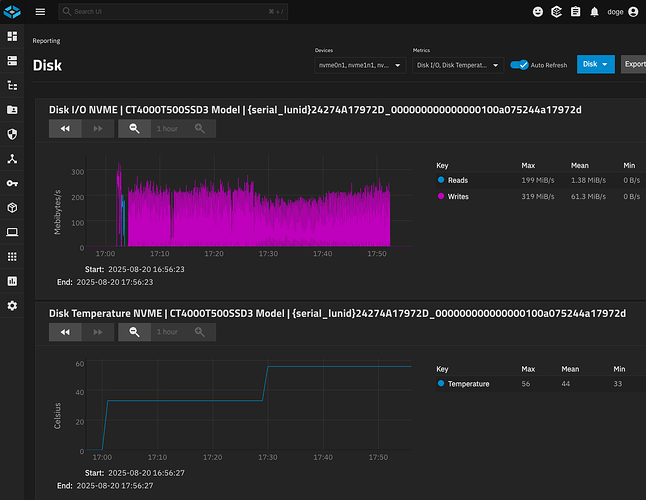This screenshot has height=500, width=646.
Task: Click the Temperature min value 33
Action: pos(618,384)
